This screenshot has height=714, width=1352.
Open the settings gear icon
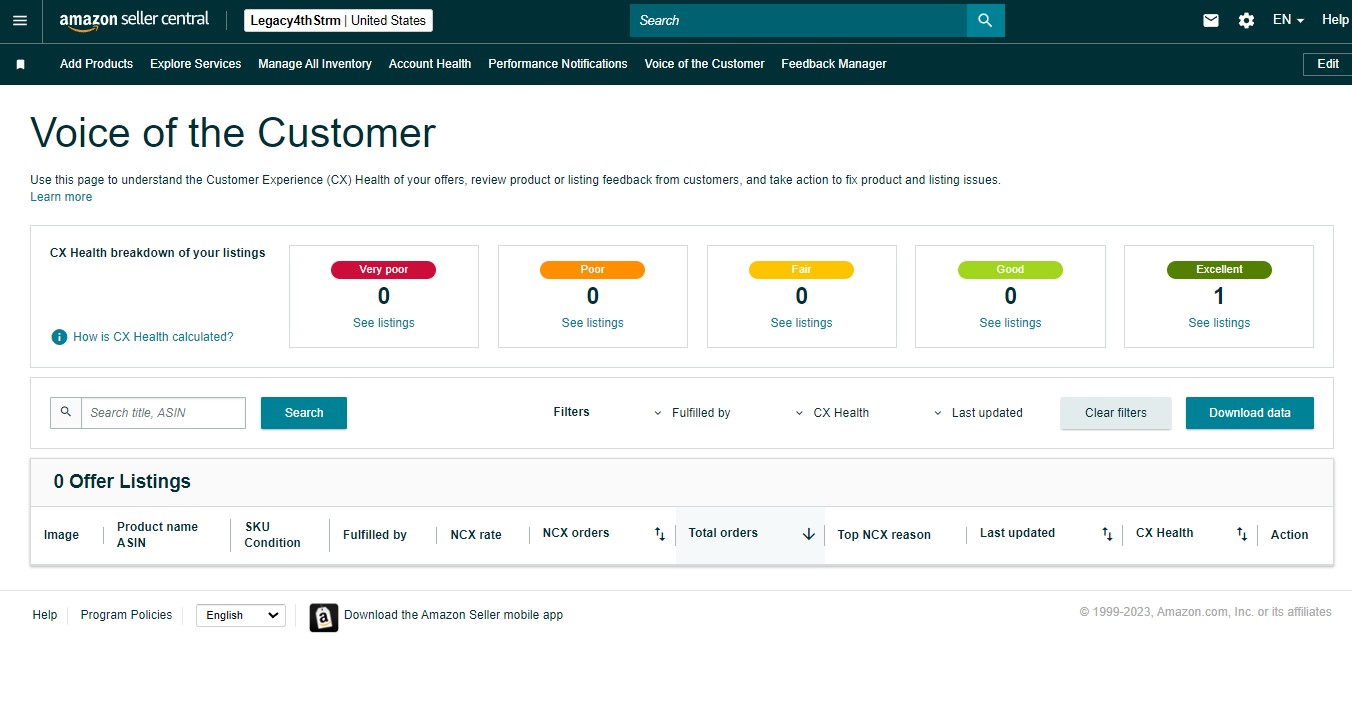[x=1246, y=20]
